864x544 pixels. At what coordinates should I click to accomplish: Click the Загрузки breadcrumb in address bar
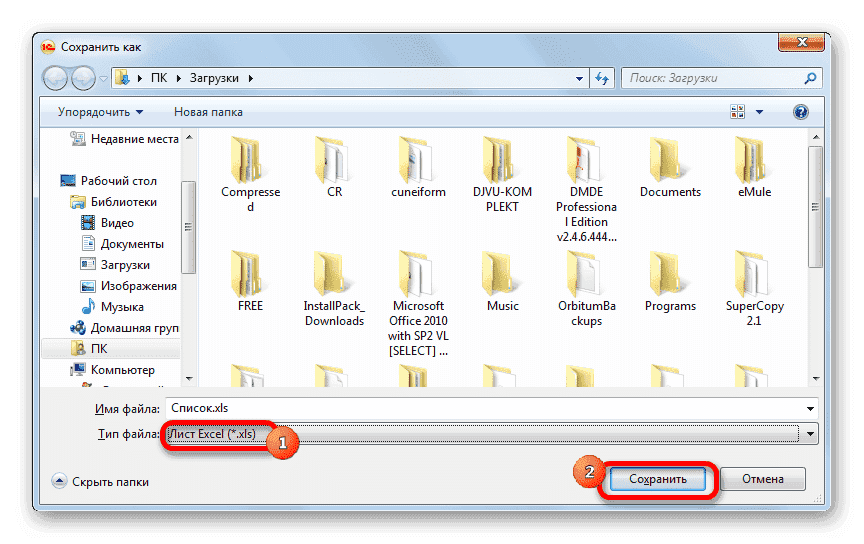(x=214, y=78)
